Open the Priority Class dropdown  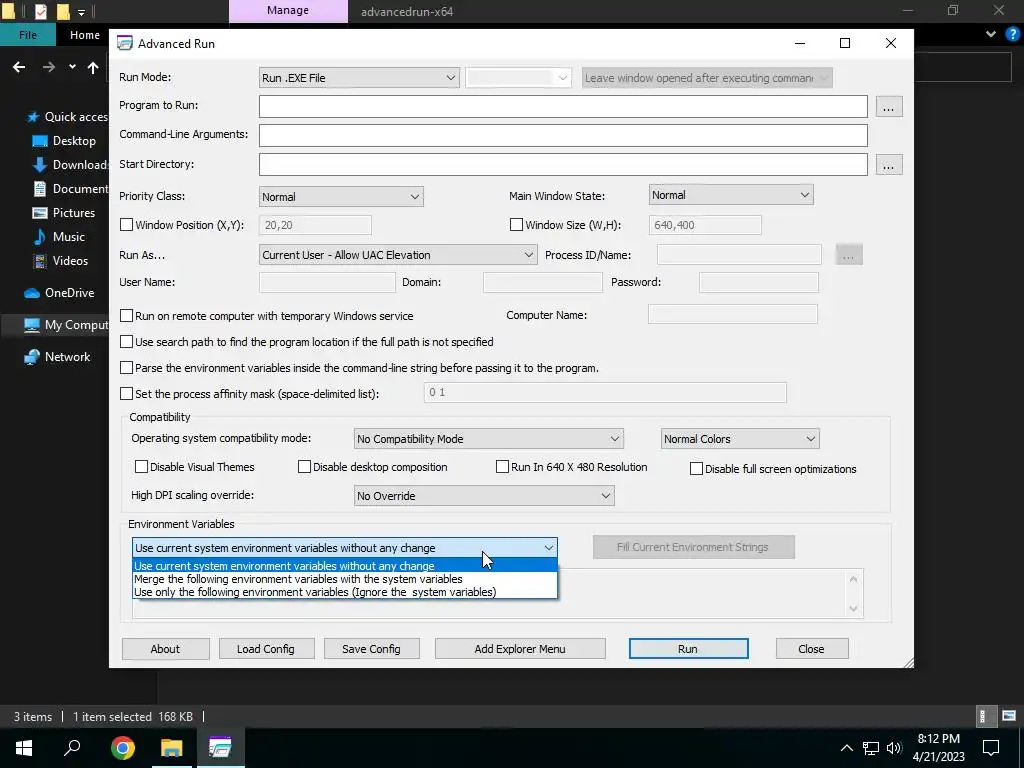point(341,197)
